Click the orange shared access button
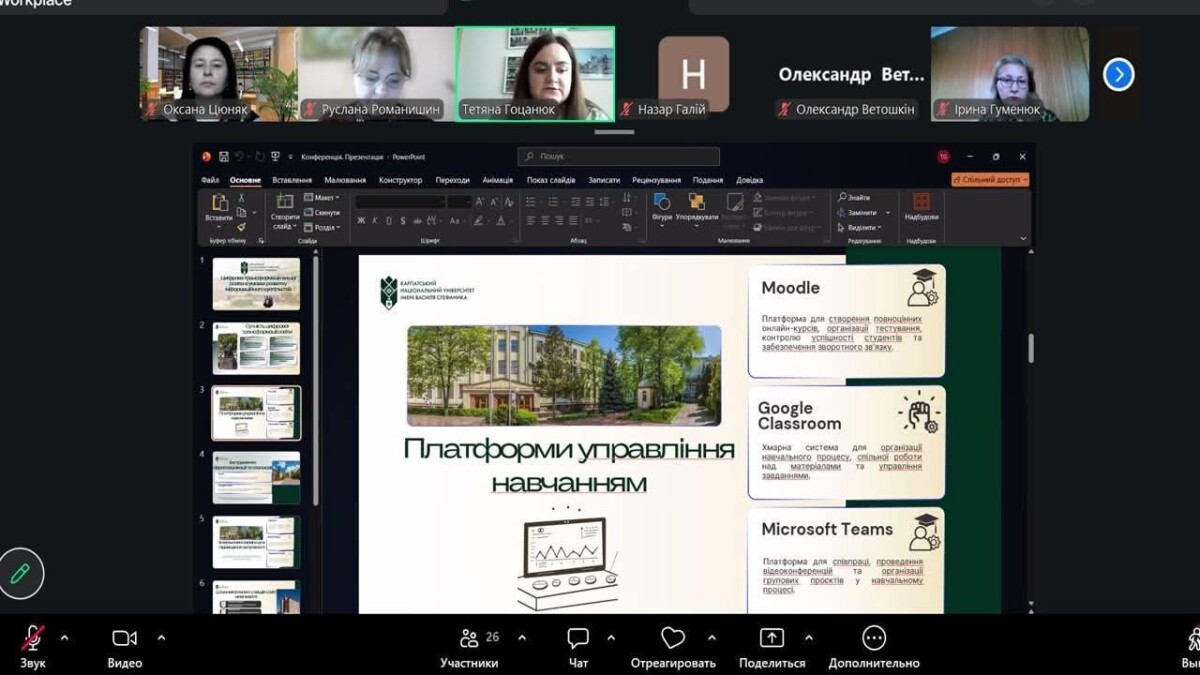The width and height of the screenshot is (1200, 675). click(x=989, y=180)
